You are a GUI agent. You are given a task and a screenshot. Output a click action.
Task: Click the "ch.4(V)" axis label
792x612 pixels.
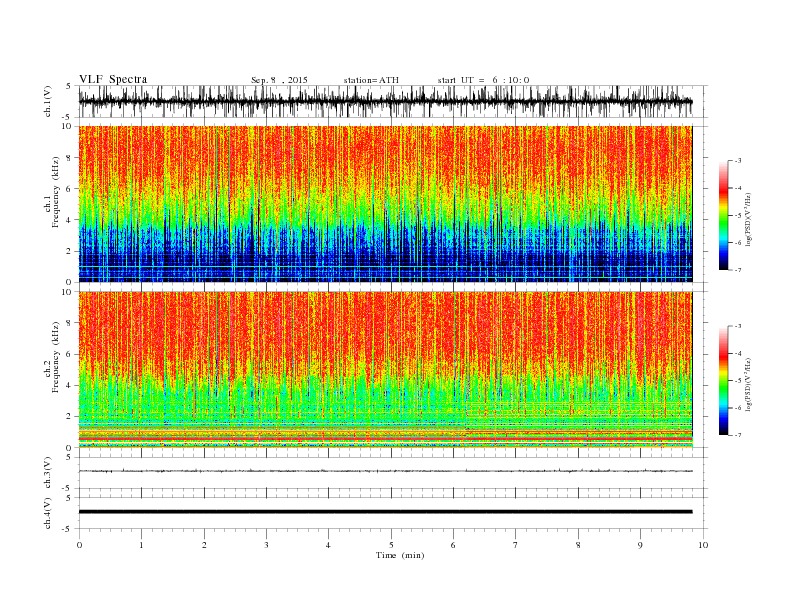tap(48, 513)
